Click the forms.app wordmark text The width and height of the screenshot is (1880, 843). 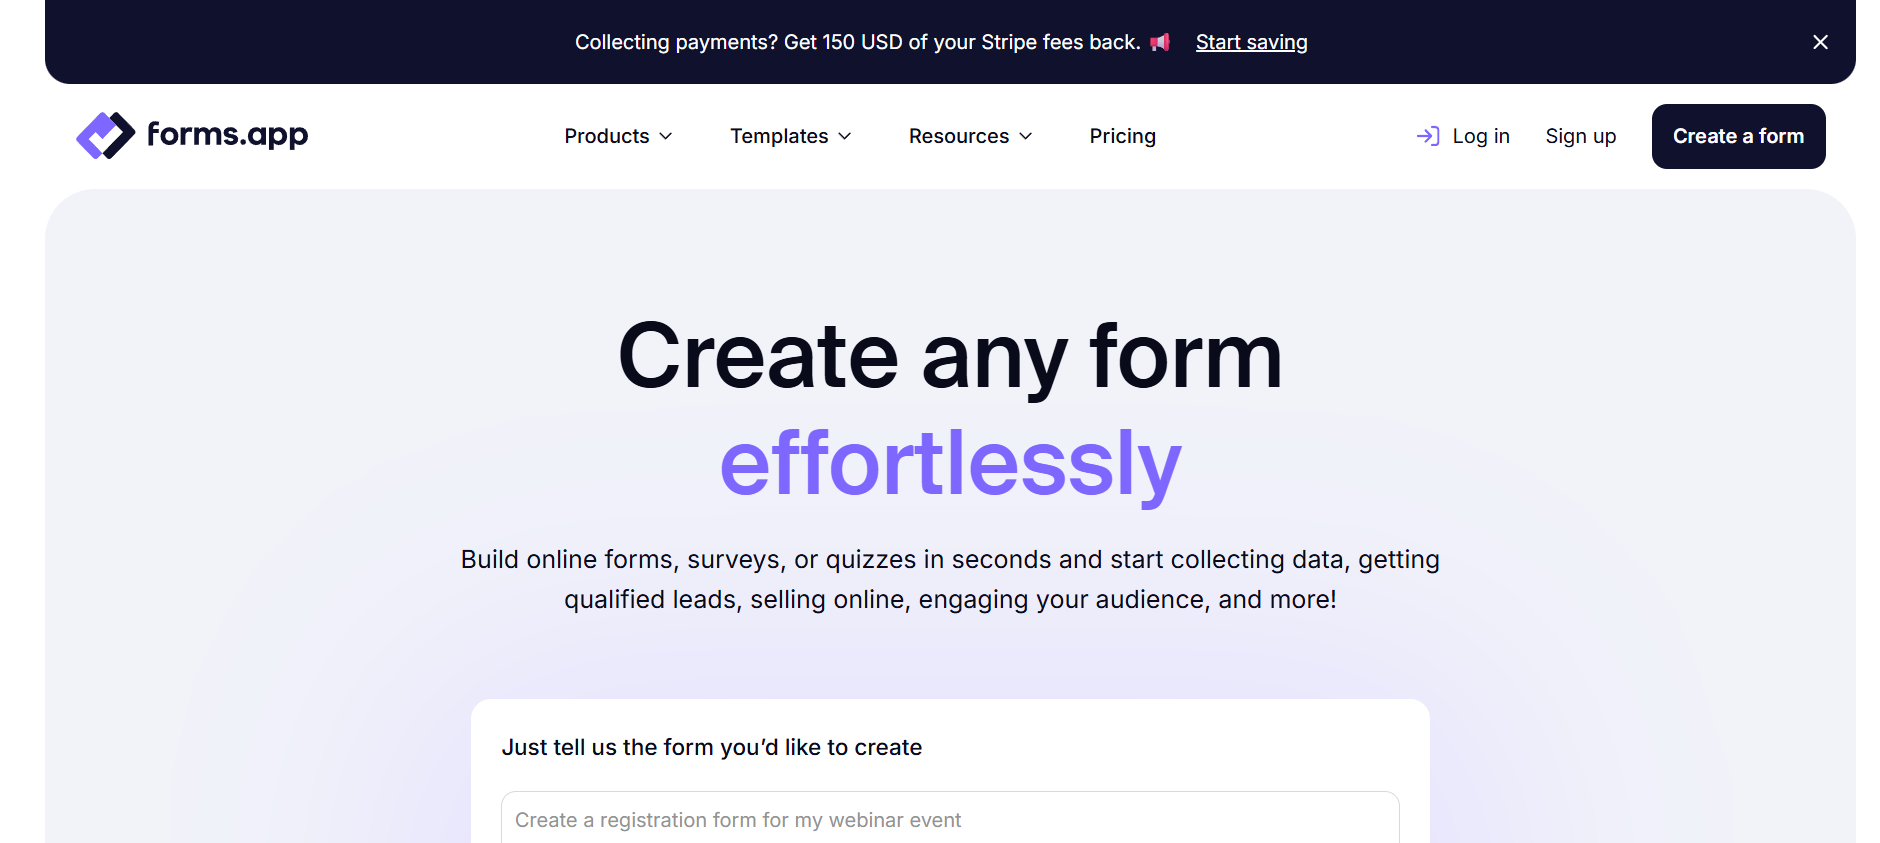coord(227,135)
